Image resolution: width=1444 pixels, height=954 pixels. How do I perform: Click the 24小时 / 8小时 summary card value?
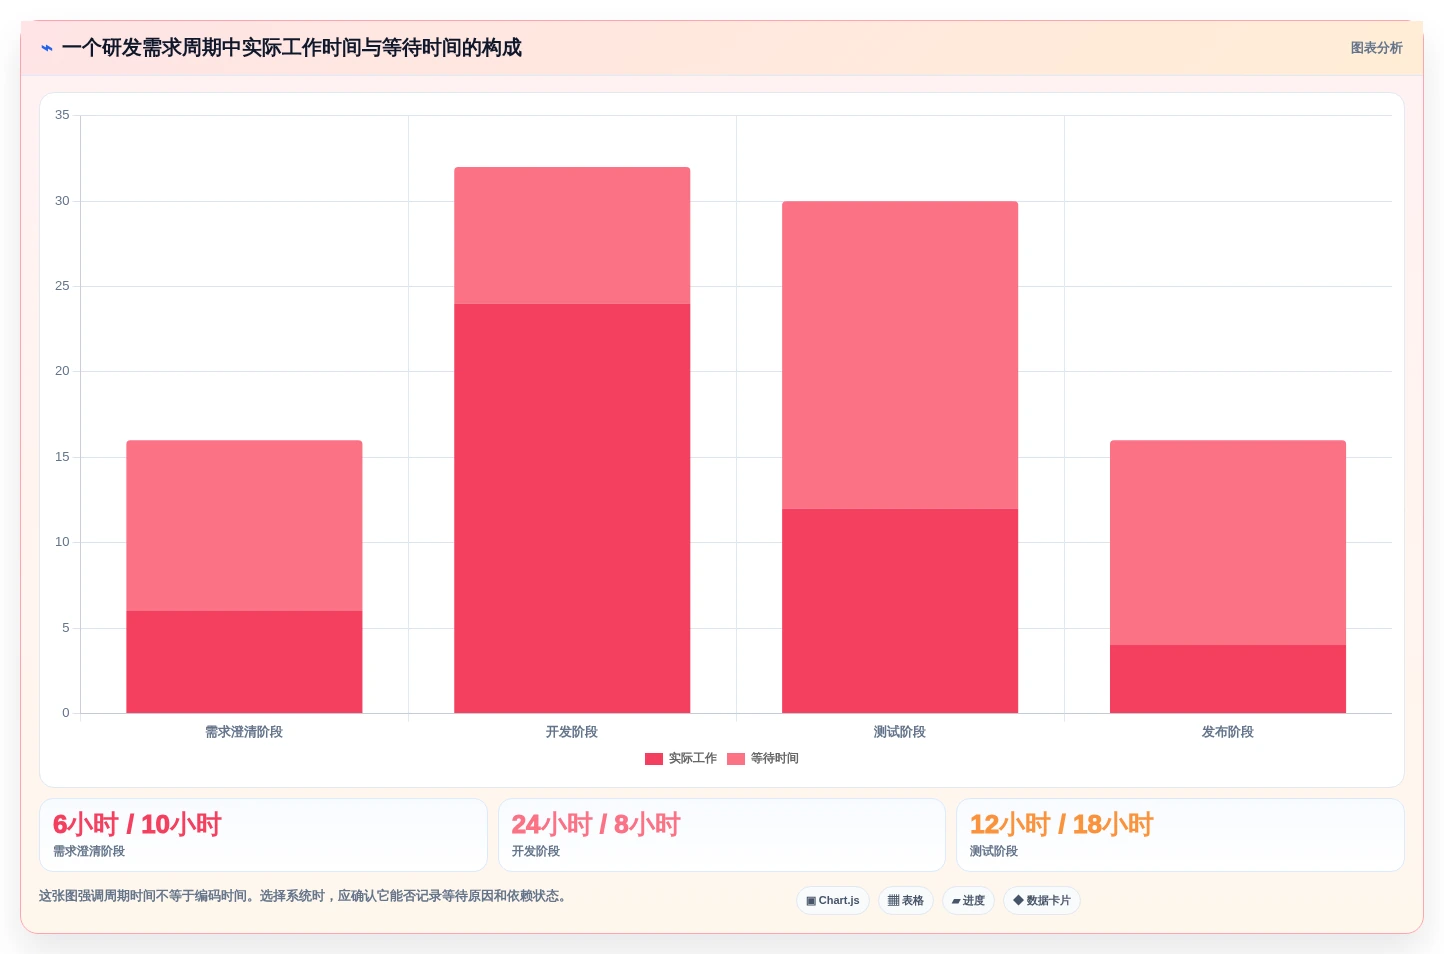pyautogui.click(x=596, y=824)
